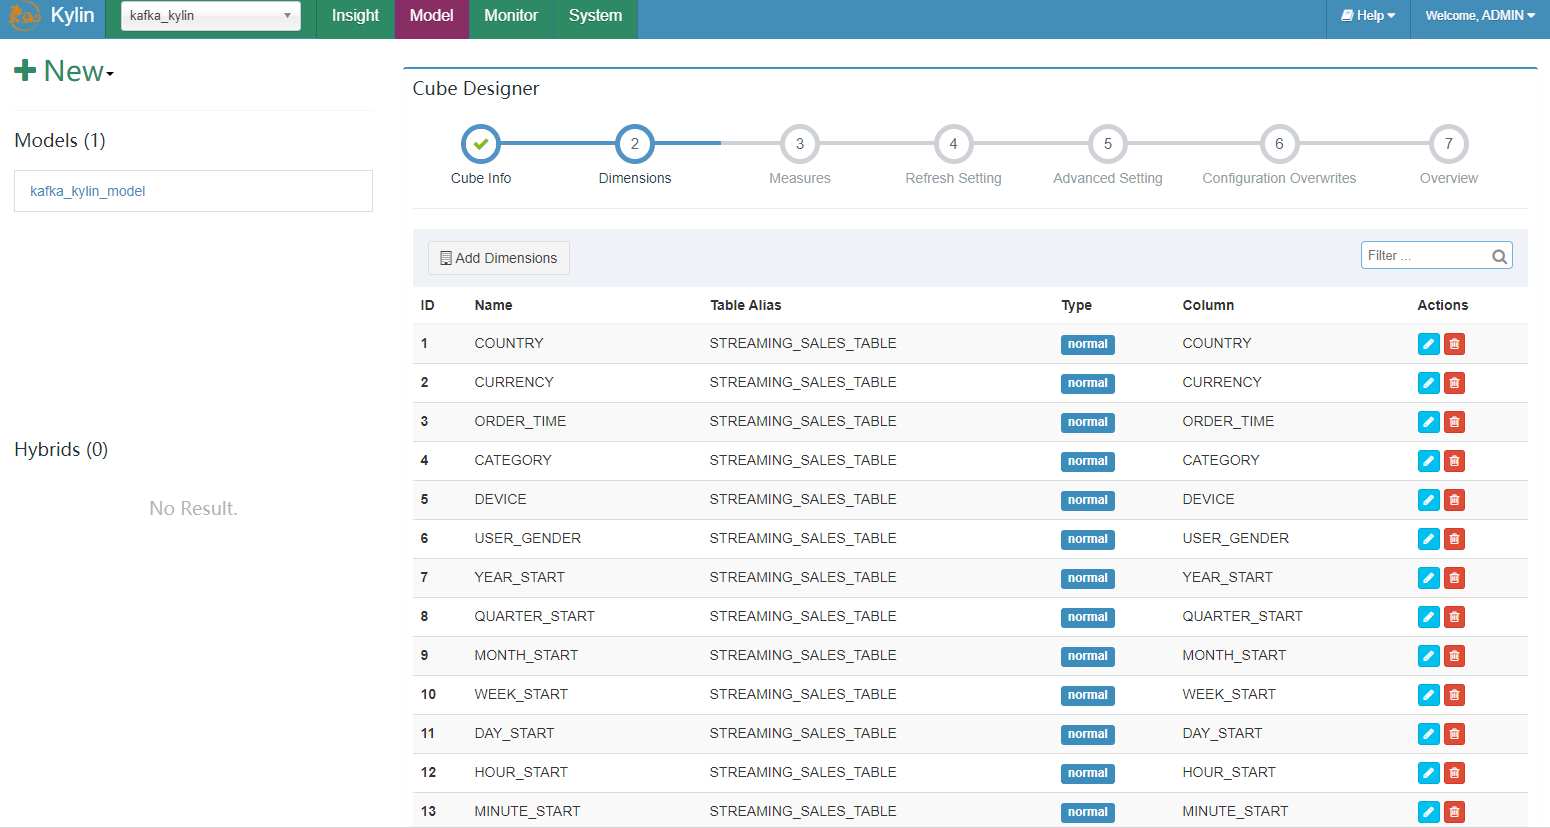
Task: Click the Hybrids (0) heading
Action: [x=61, y=449]
